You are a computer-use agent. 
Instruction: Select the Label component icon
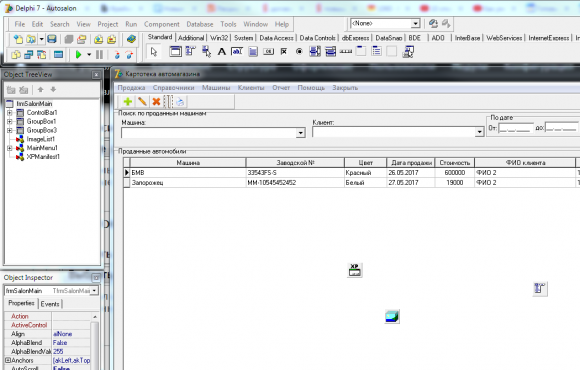click(222, 52)
